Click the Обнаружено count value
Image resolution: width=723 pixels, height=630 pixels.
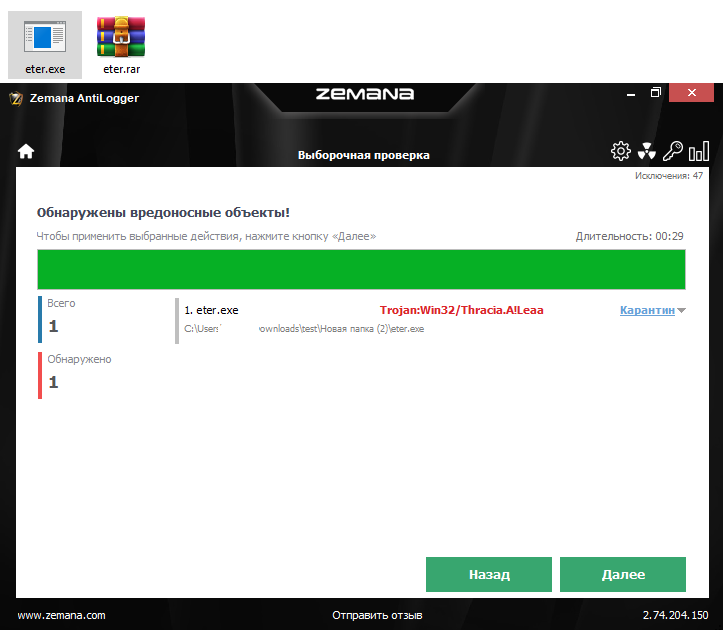click(53, 382)
